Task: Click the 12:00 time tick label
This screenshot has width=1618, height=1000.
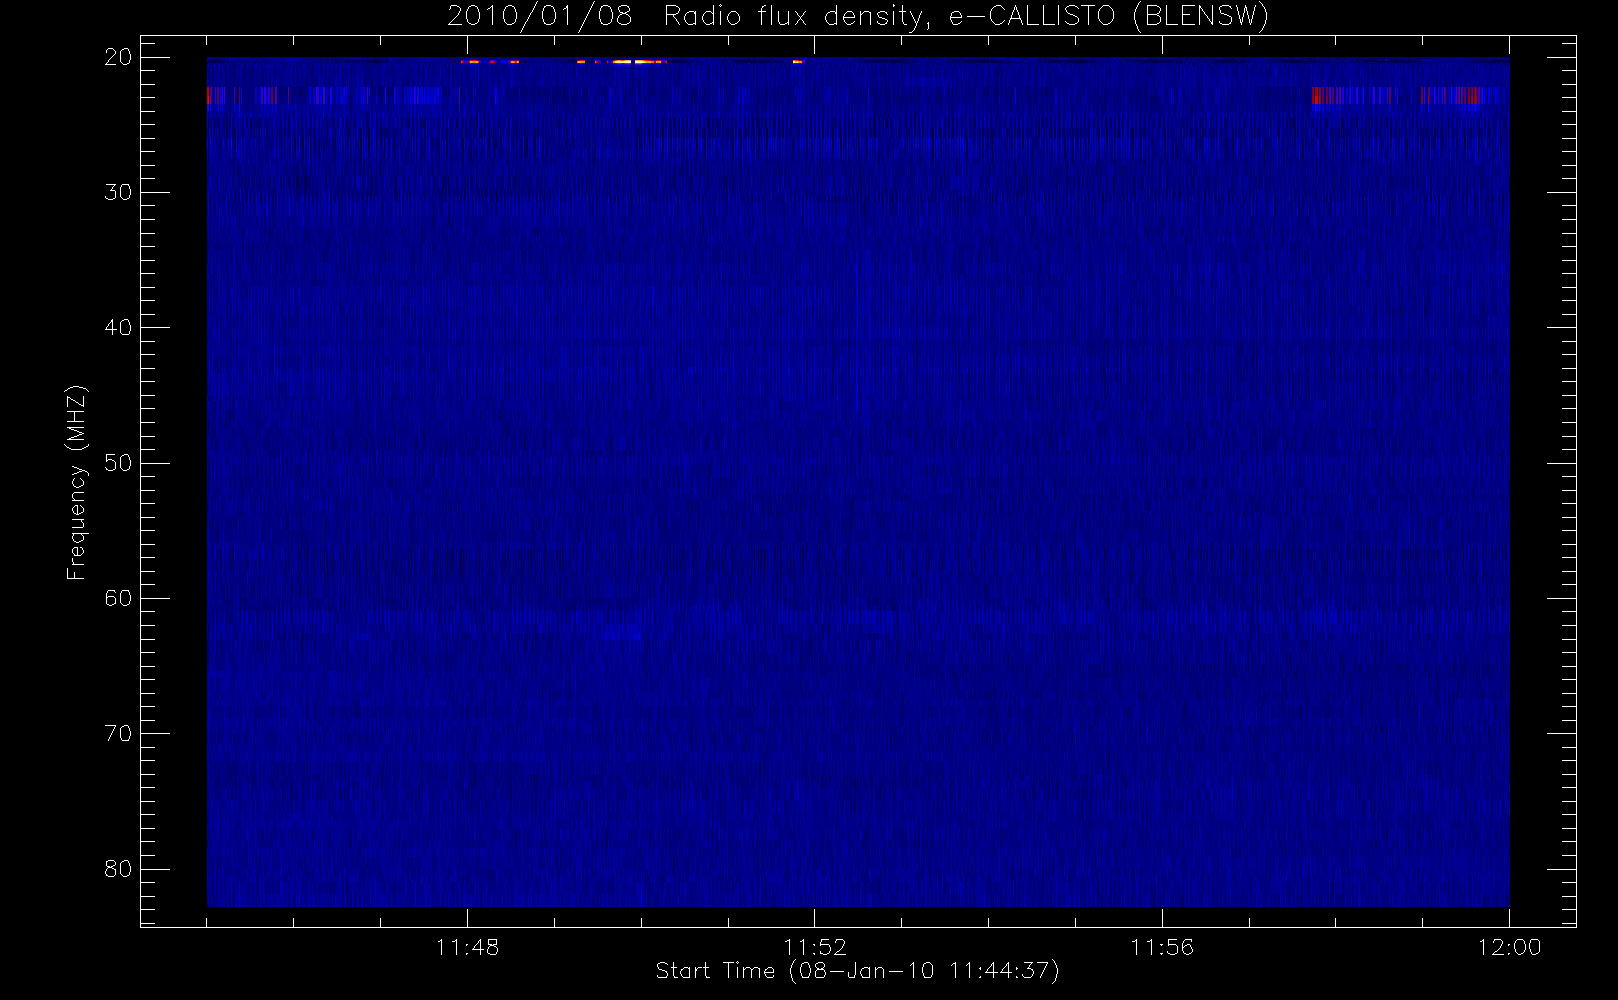Action: click(x=1509, y=947)
